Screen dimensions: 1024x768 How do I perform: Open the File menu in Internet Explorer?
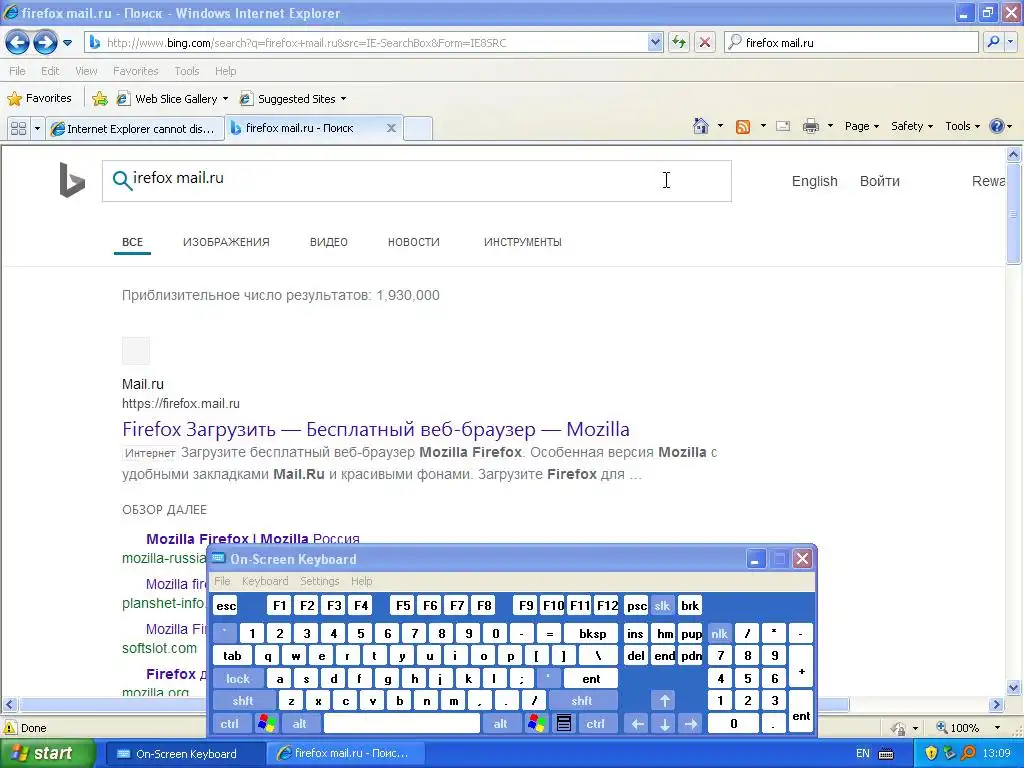tap(18, 71)
